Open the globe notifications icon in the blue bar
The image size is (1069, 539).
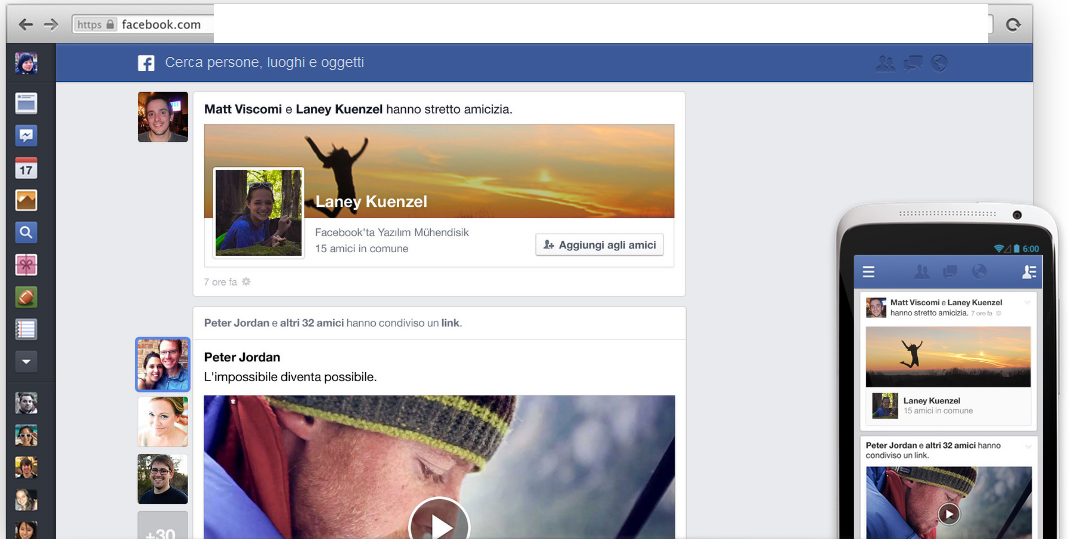(939, 63)
